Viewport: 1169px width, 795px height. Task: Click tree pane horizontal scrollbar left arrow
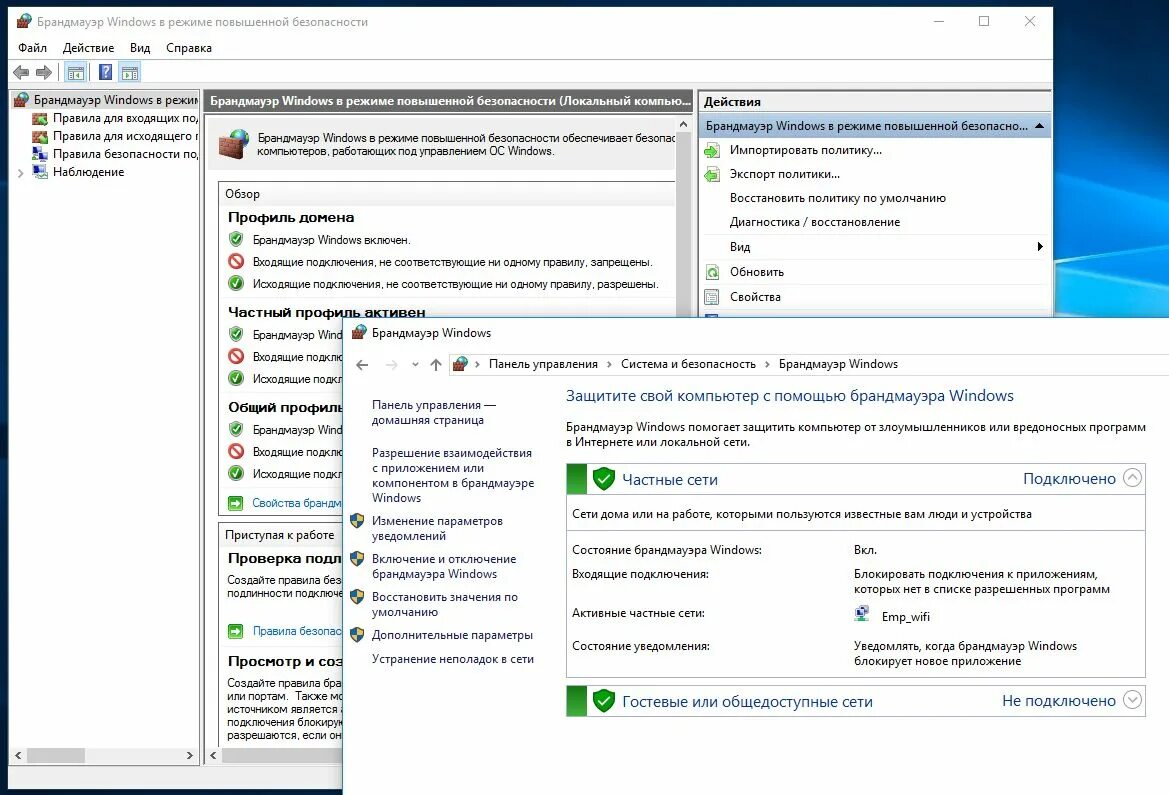tap(18, 755)
